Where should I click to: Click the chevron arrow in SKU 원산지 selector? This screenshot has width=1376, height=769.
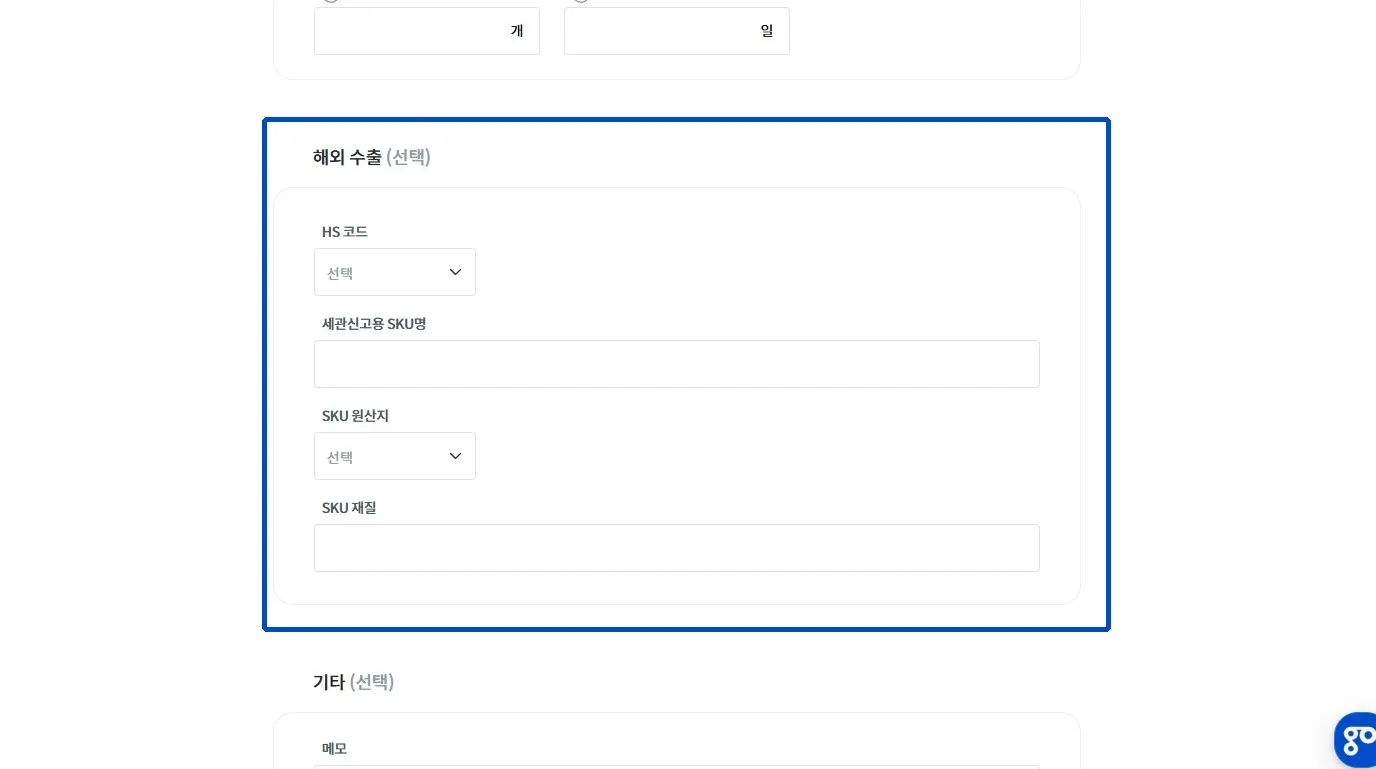pos(455,456)
